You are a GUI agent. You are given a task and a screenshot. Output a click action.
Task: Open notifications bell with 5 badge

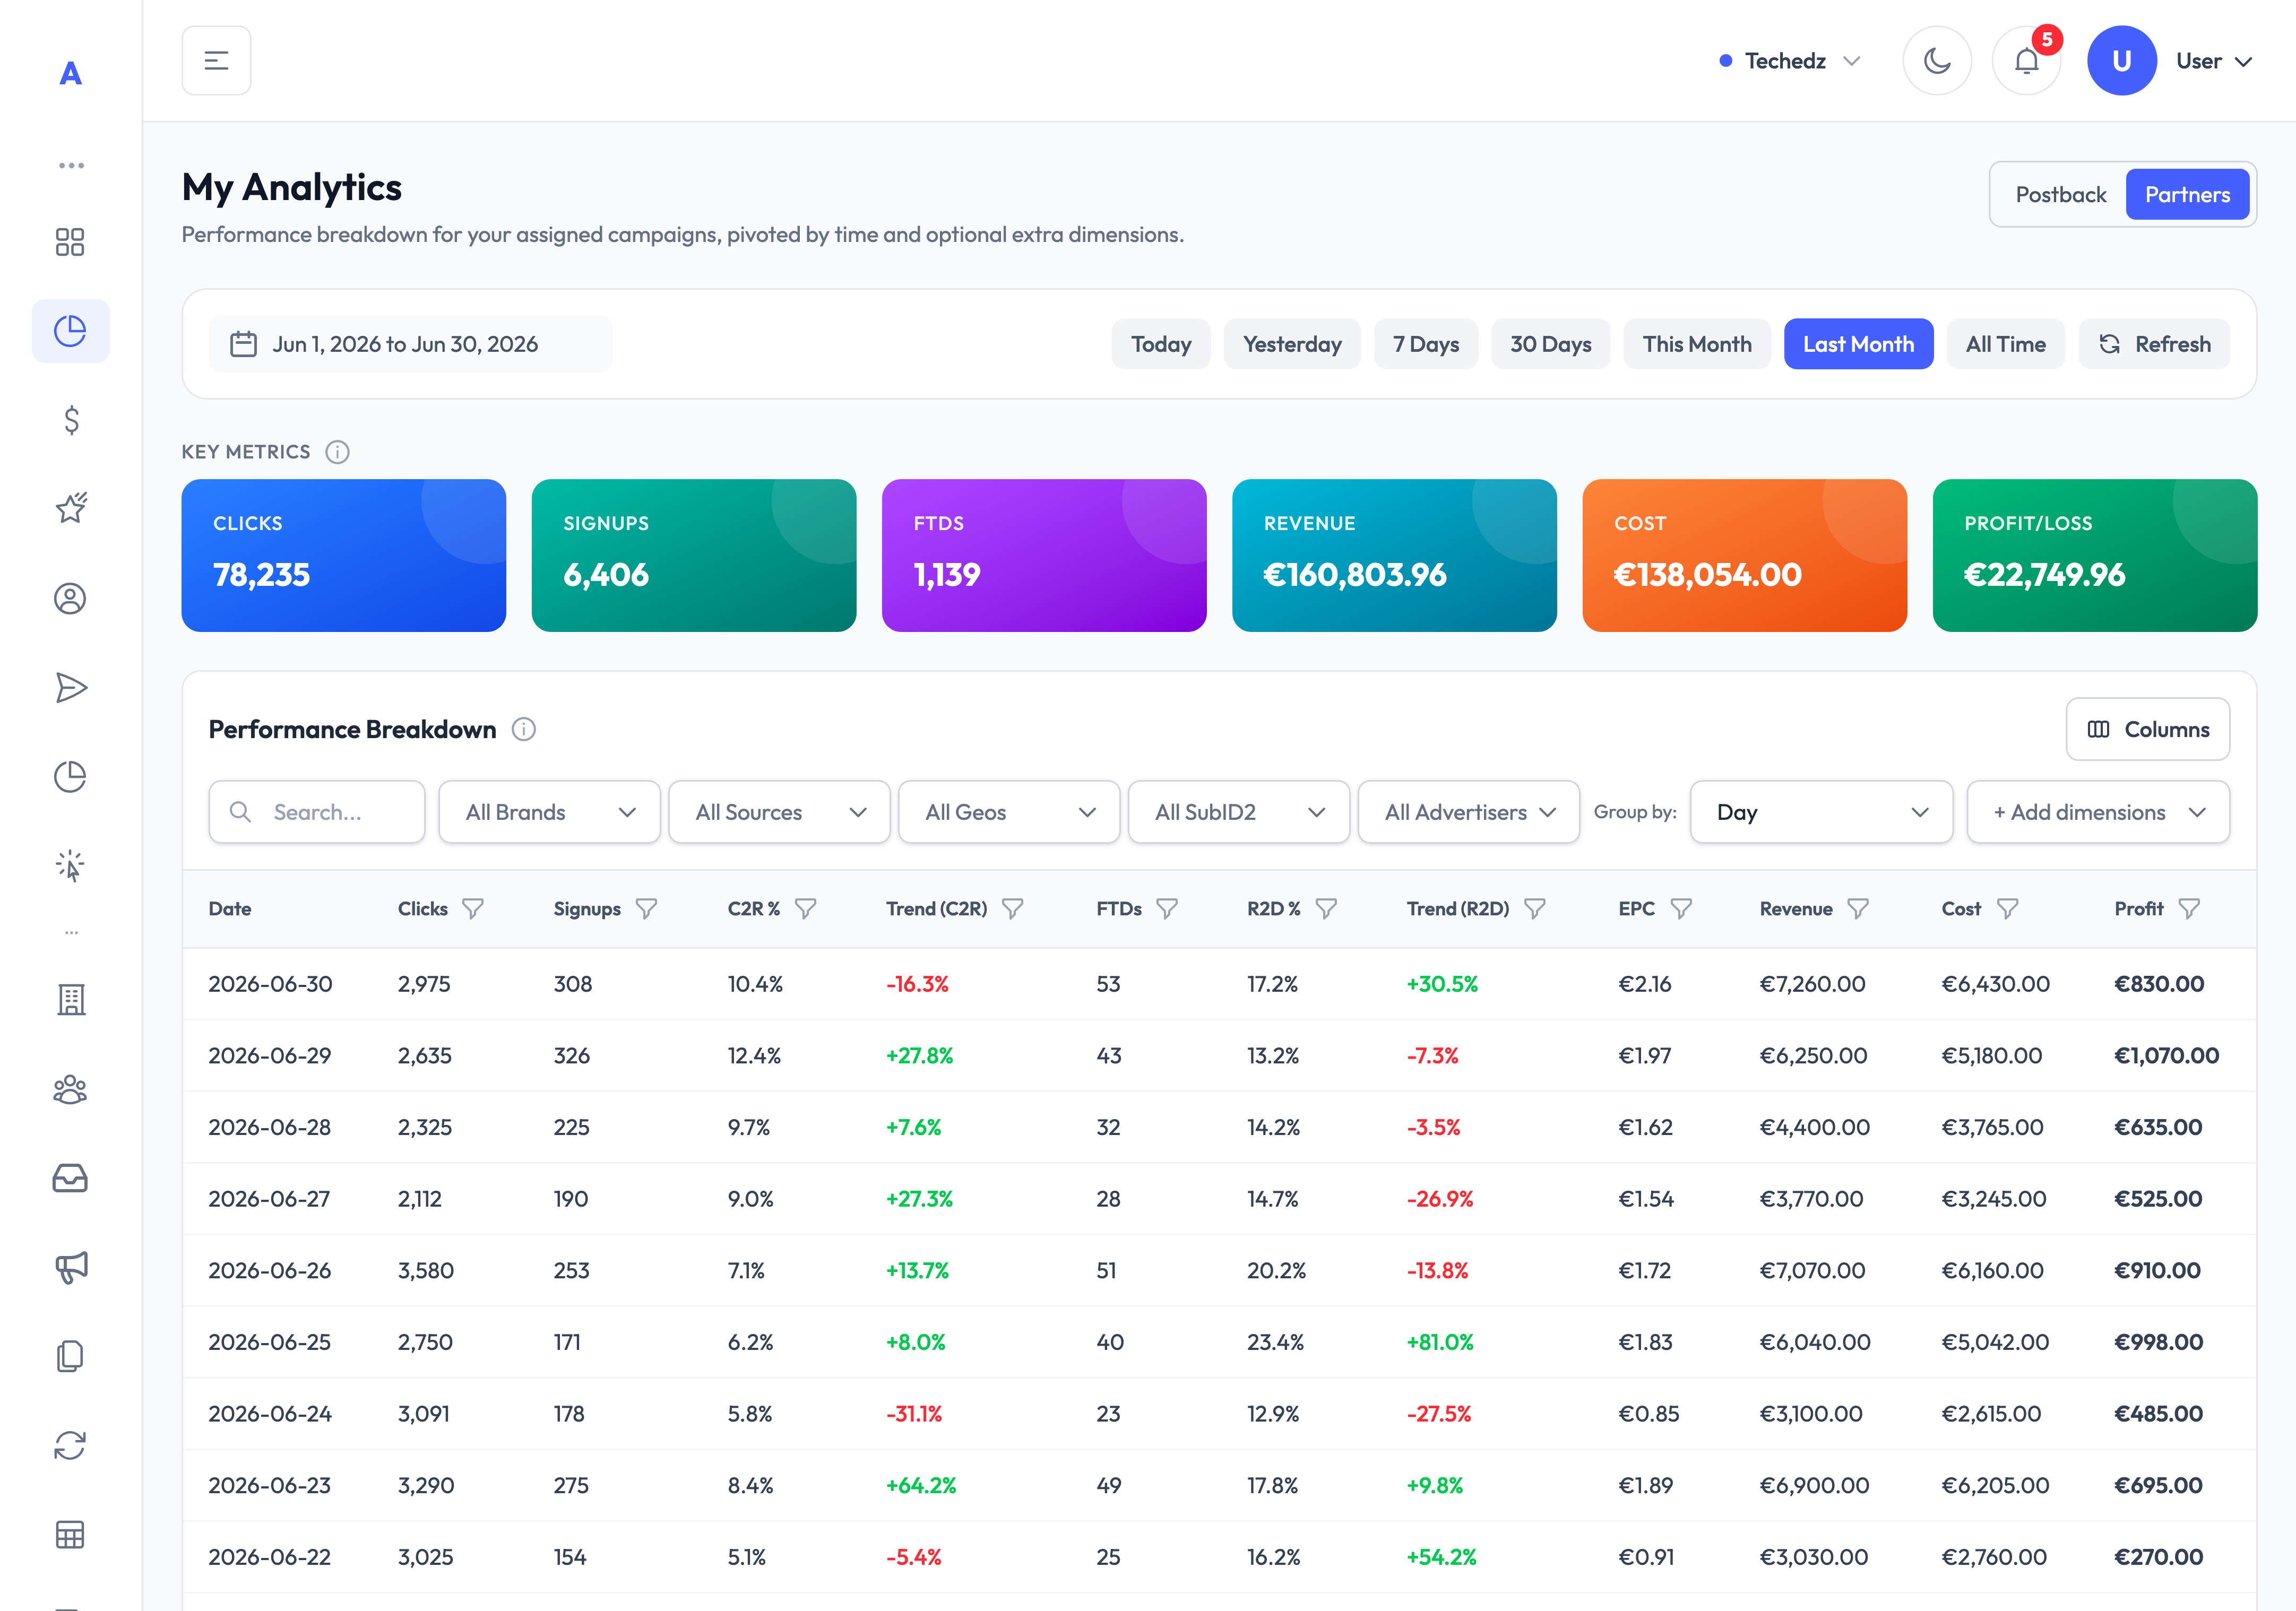[2027, 61]
